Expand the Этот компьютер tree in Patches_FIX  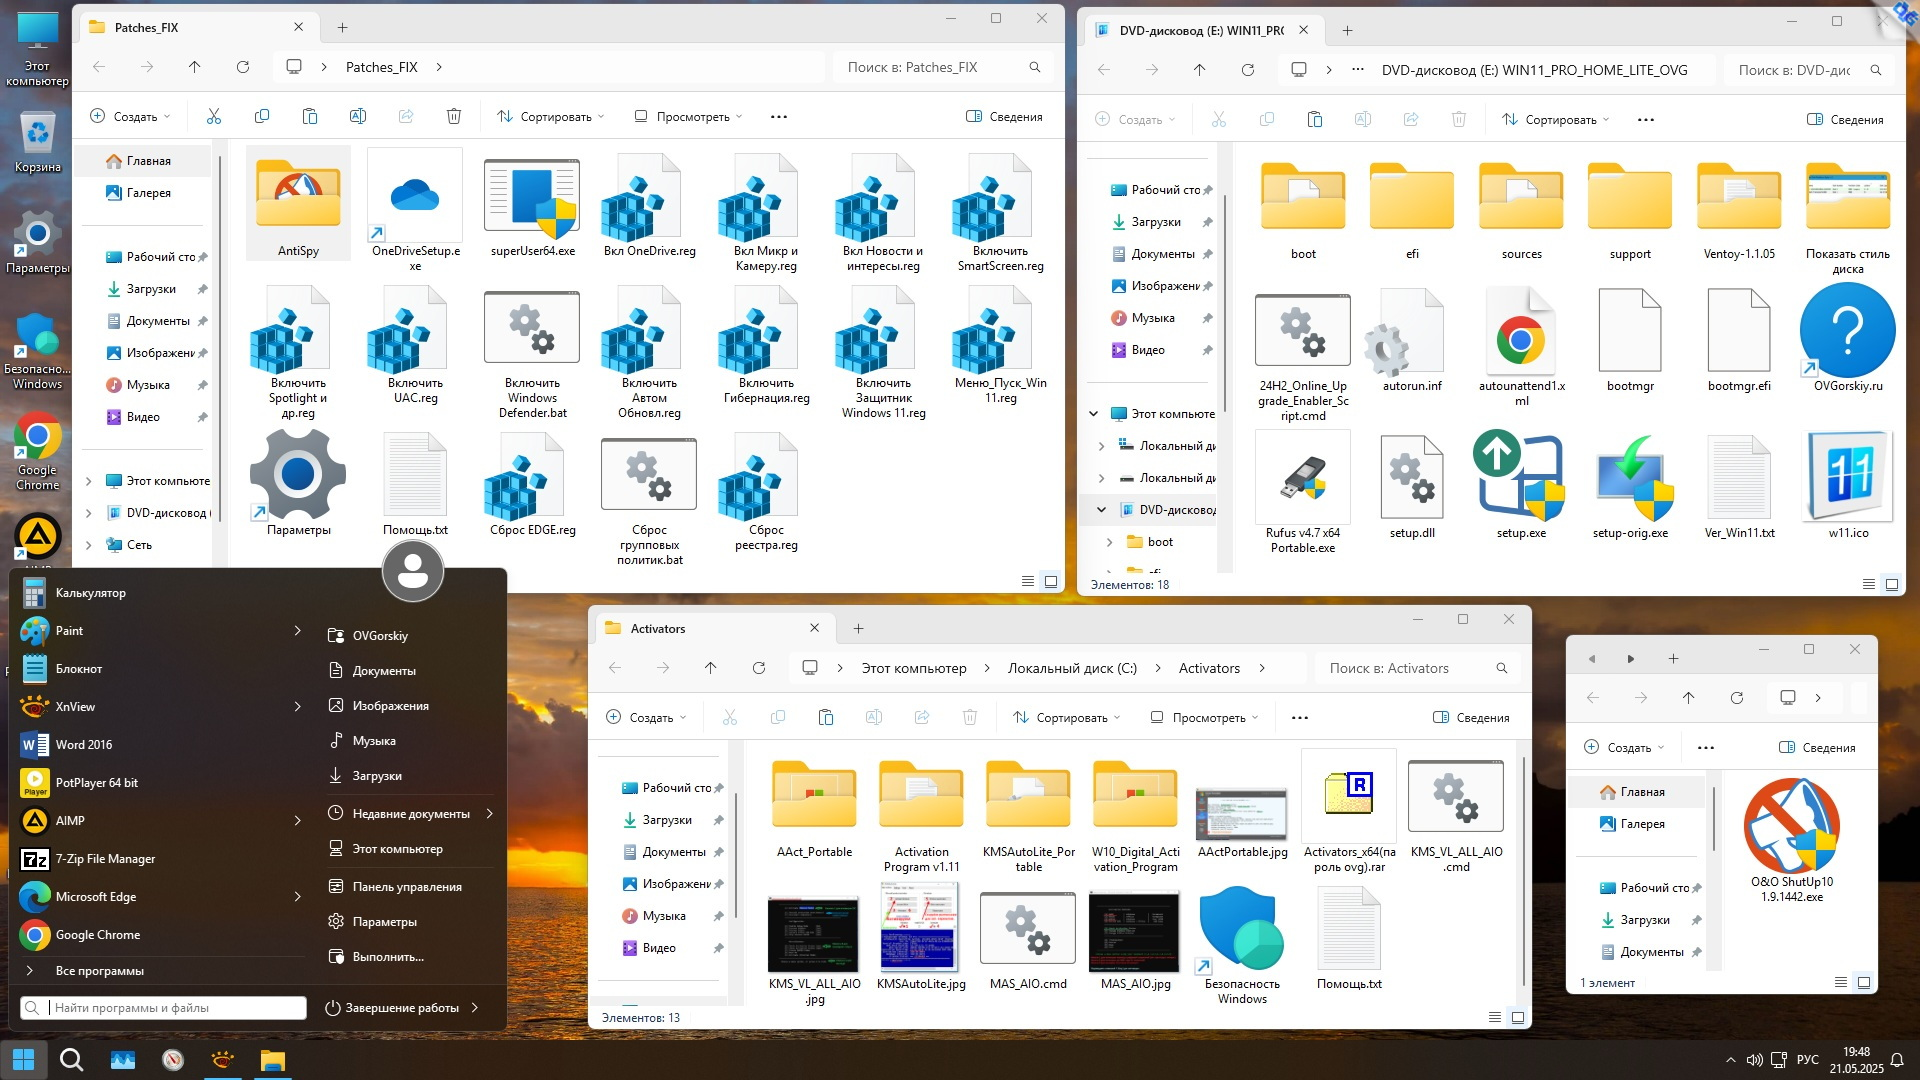pos(88,481)
